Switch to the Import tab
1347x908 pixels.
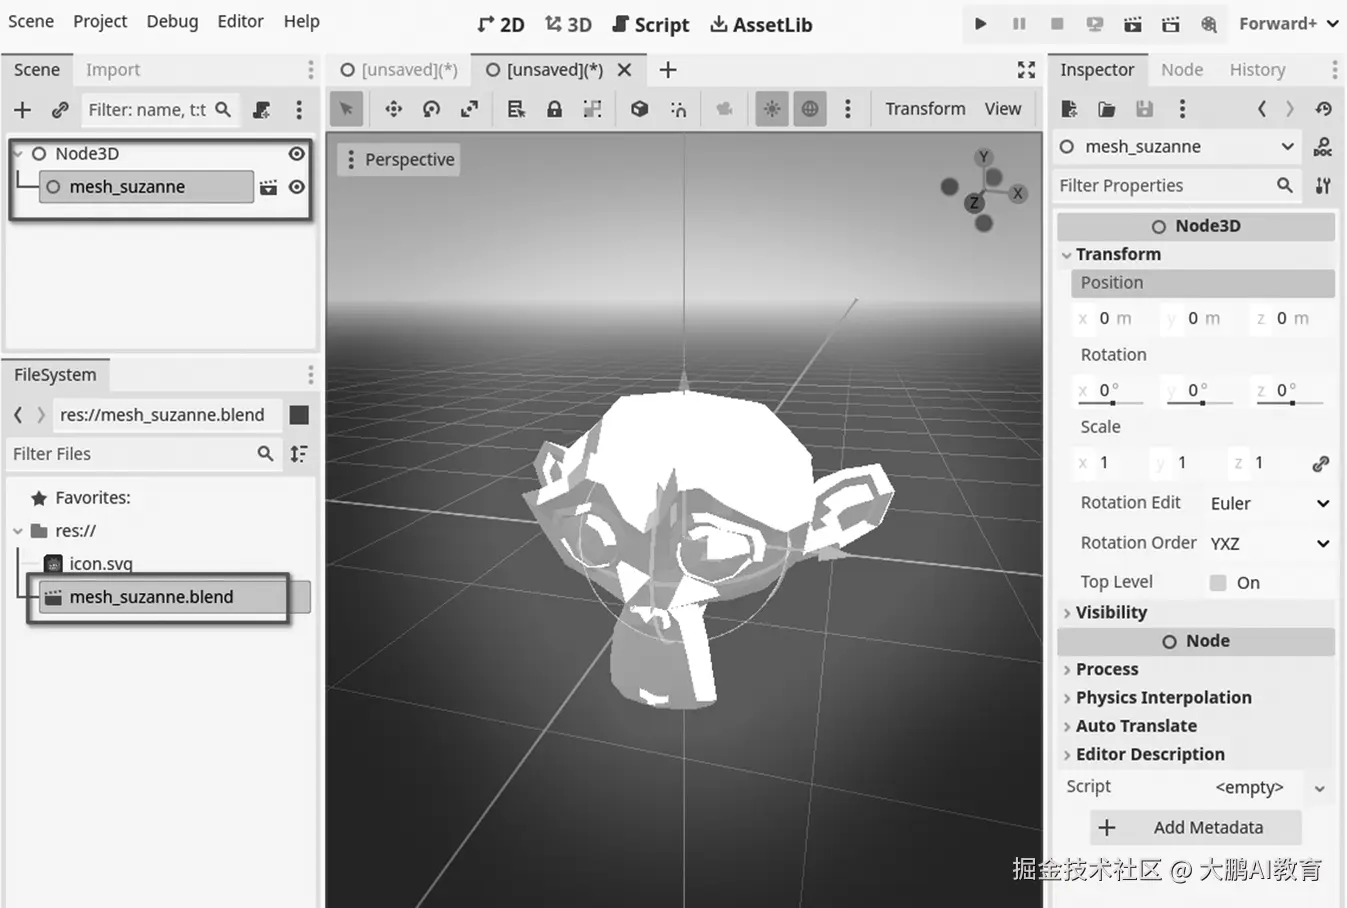coord(112,70)
